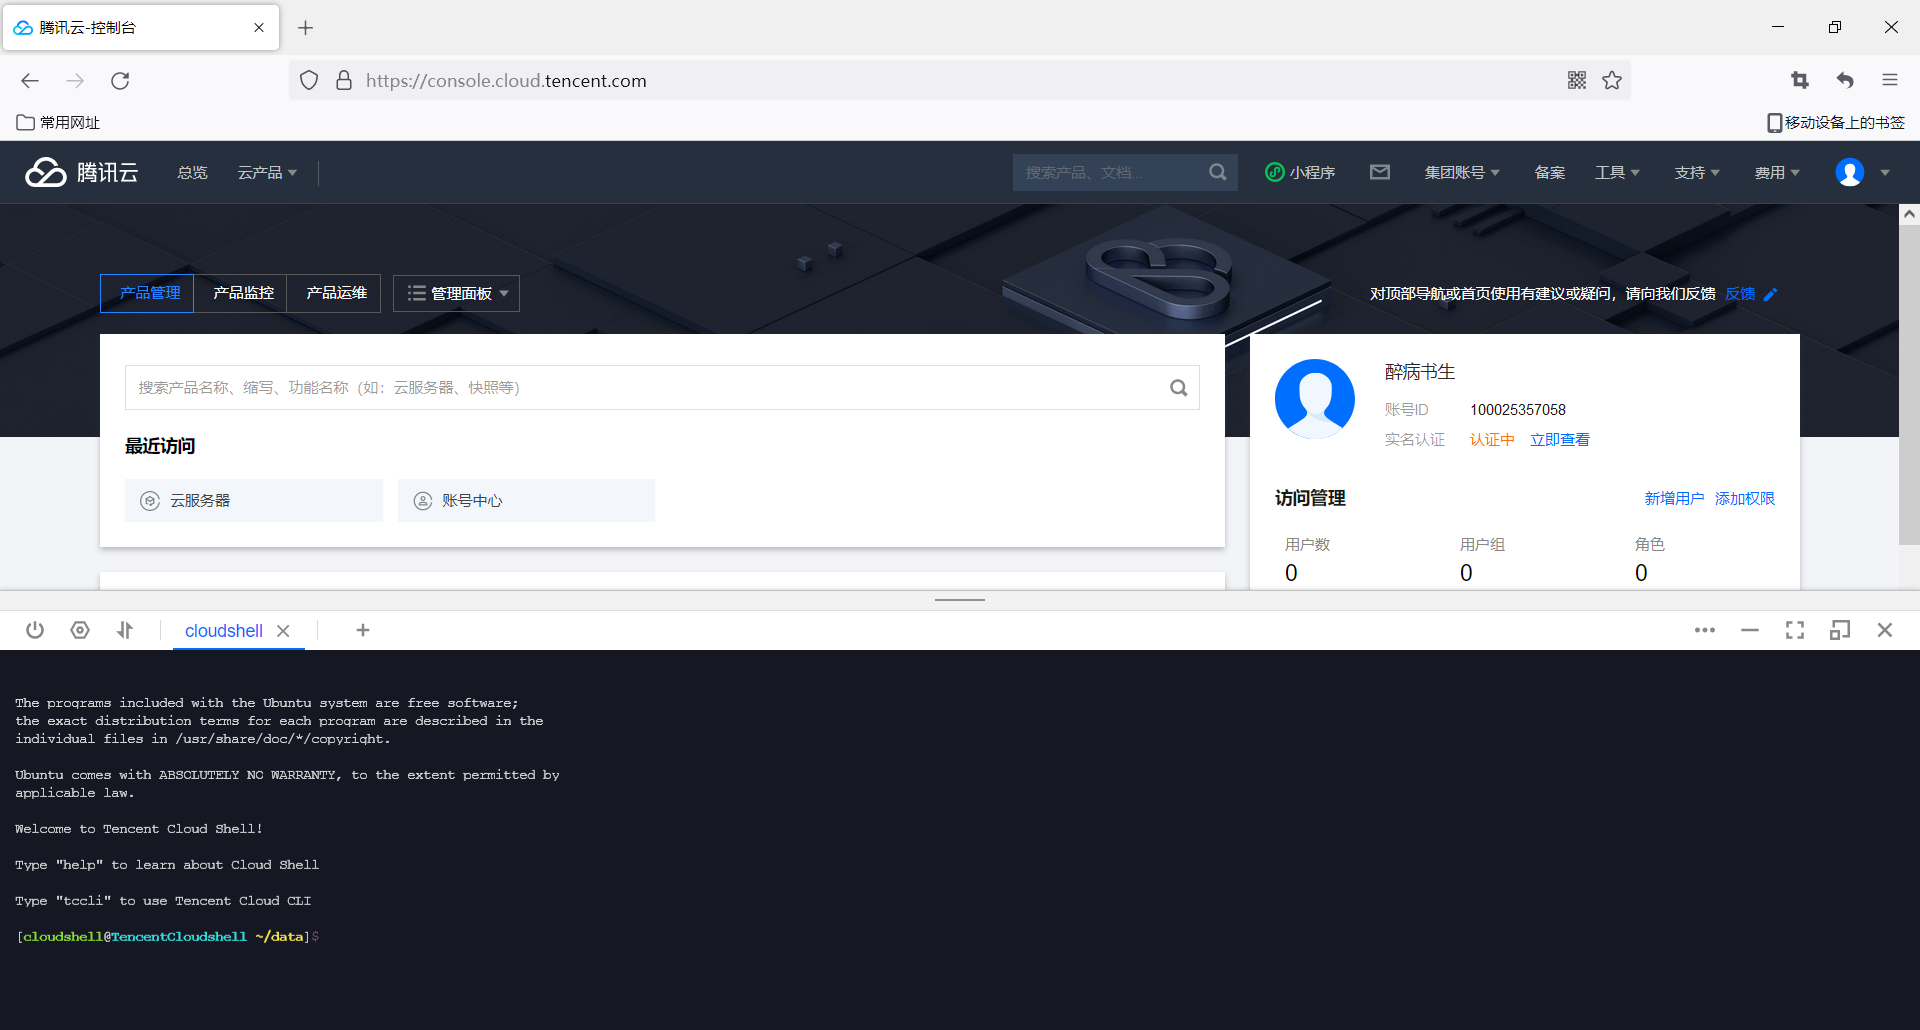Click the feedback pencil edit icon
This screenshot has height=1030, width=1920.
tap(1771, 294)
